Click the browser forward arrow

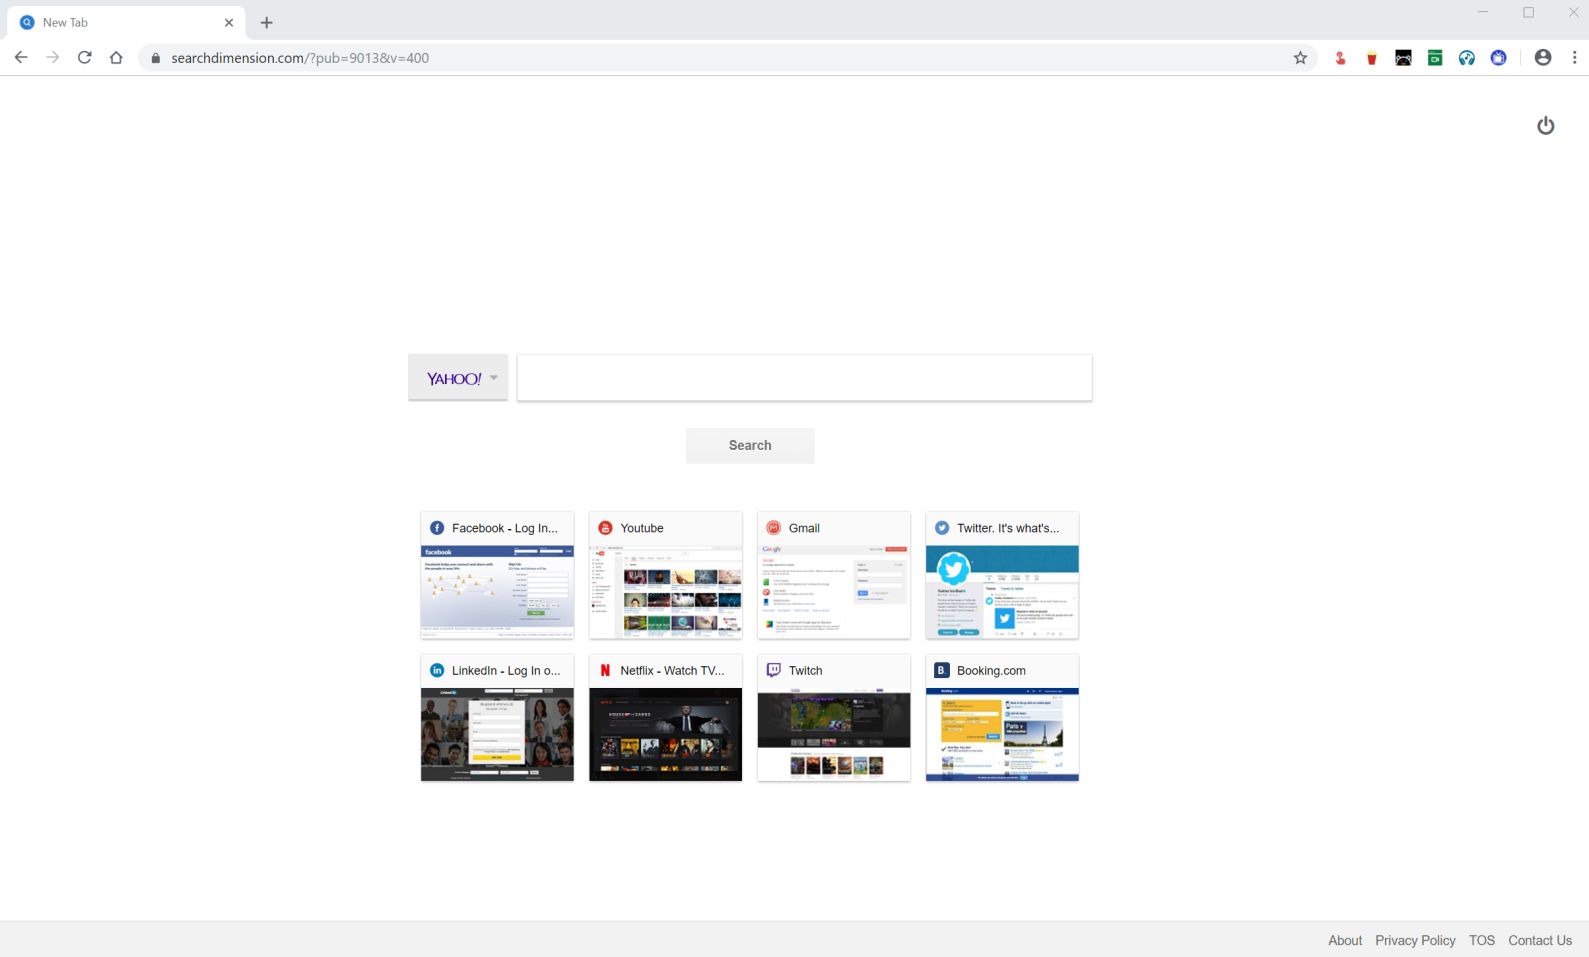pyautogui.click(x=53, y=58)
